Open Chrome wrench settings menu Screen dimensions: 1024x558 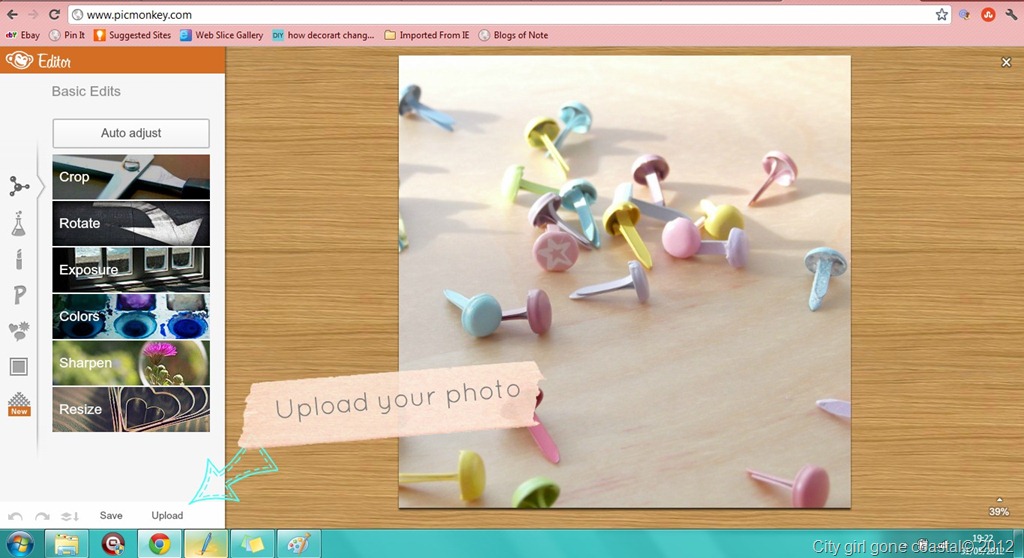[x=1012, y=14]
